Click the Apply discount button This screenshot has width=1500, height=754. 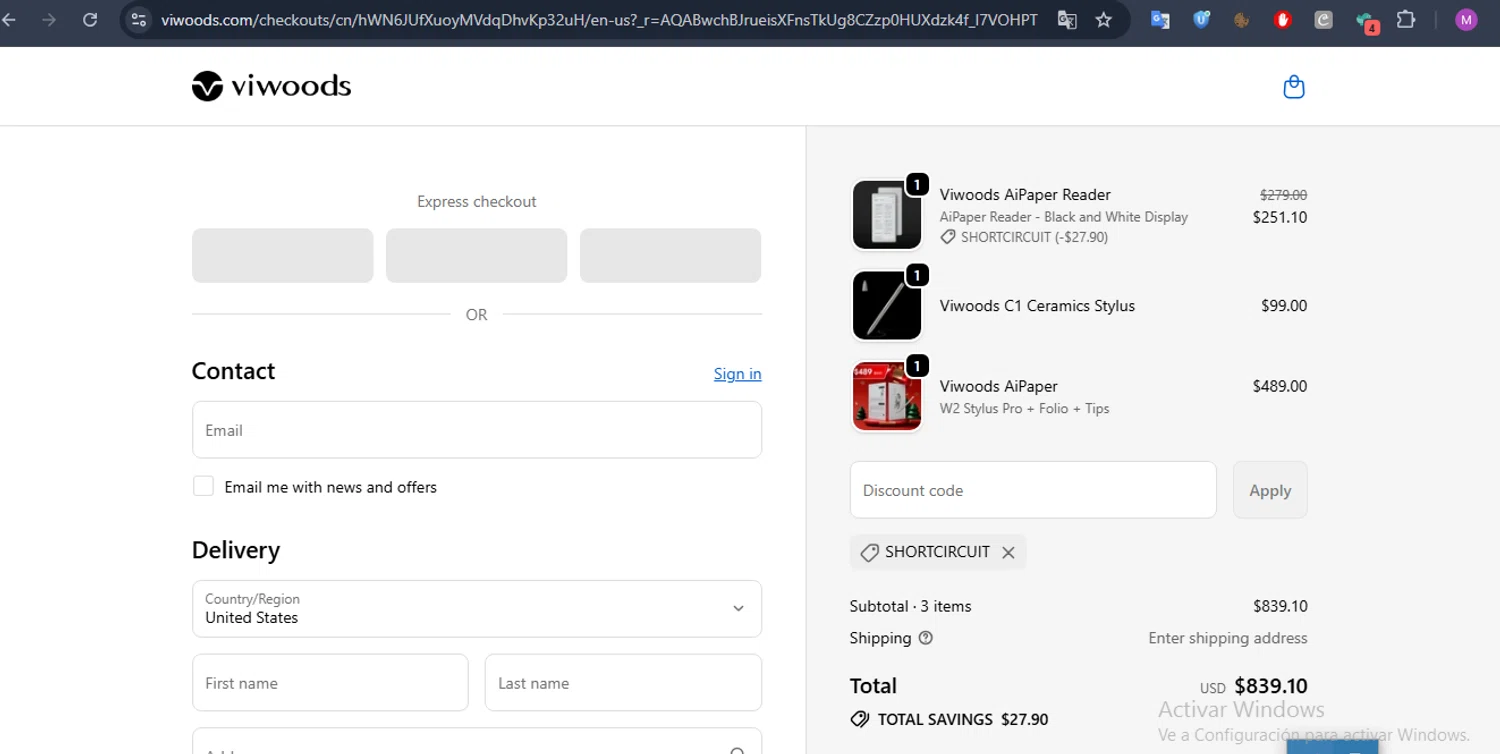[x=1270, y=490]
